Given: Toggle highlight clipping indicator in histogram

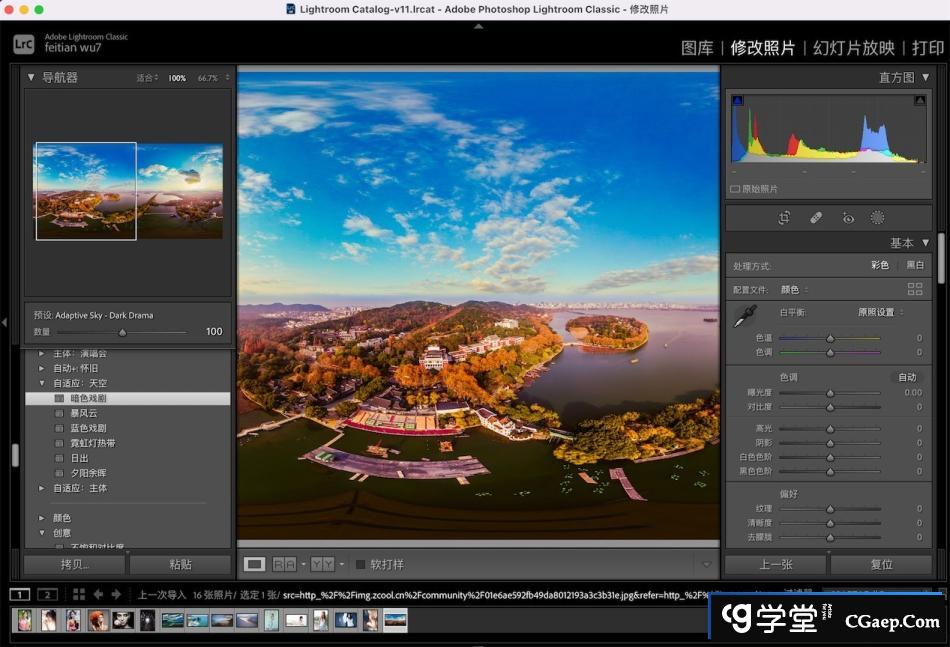Looking at the screenshot, I should tap(922, 101).
